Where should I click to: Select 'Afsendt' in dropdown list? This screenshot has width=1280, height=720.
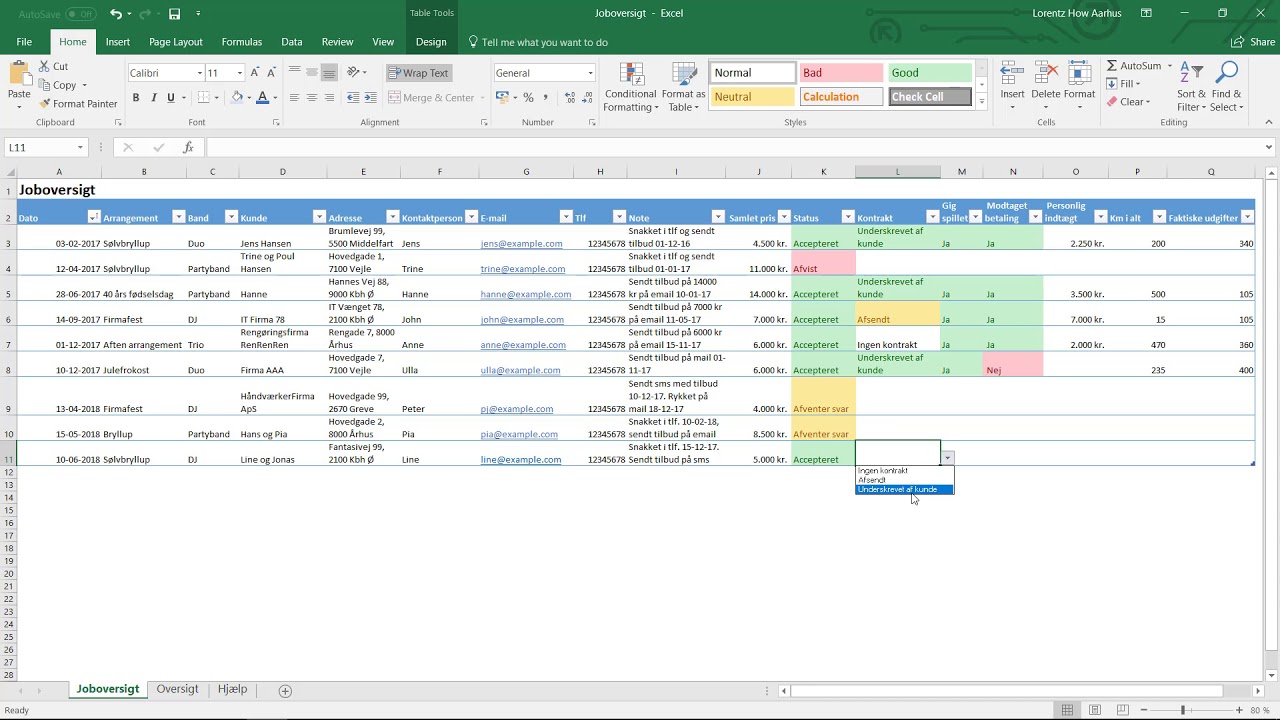coord(904,480)
